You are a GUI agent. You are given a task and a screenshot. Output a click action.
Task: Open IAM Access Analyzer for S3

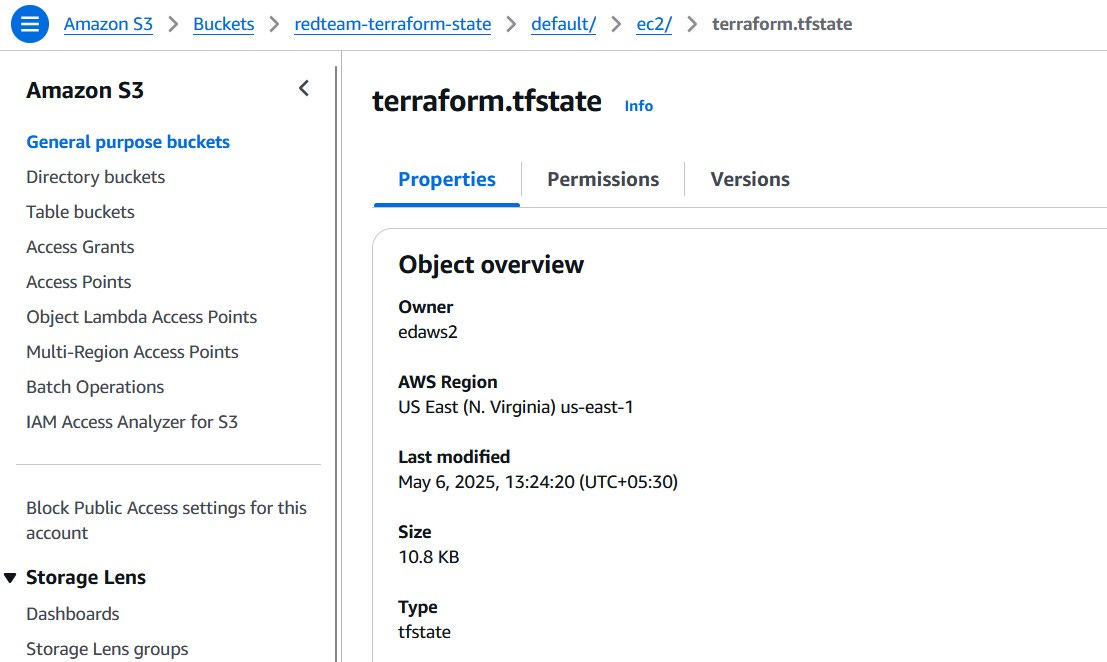coord(132,422)
